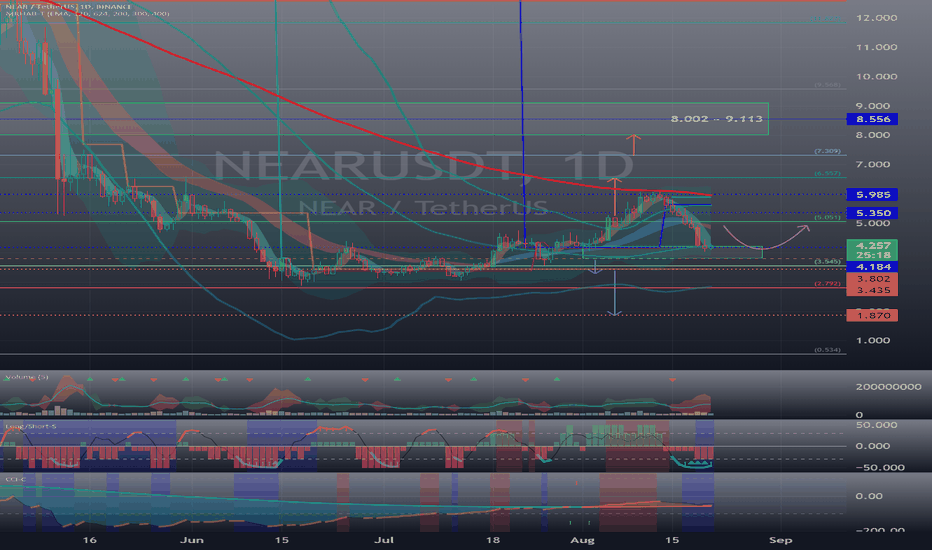Click the current price label 4.257

[x=872, y=245]
